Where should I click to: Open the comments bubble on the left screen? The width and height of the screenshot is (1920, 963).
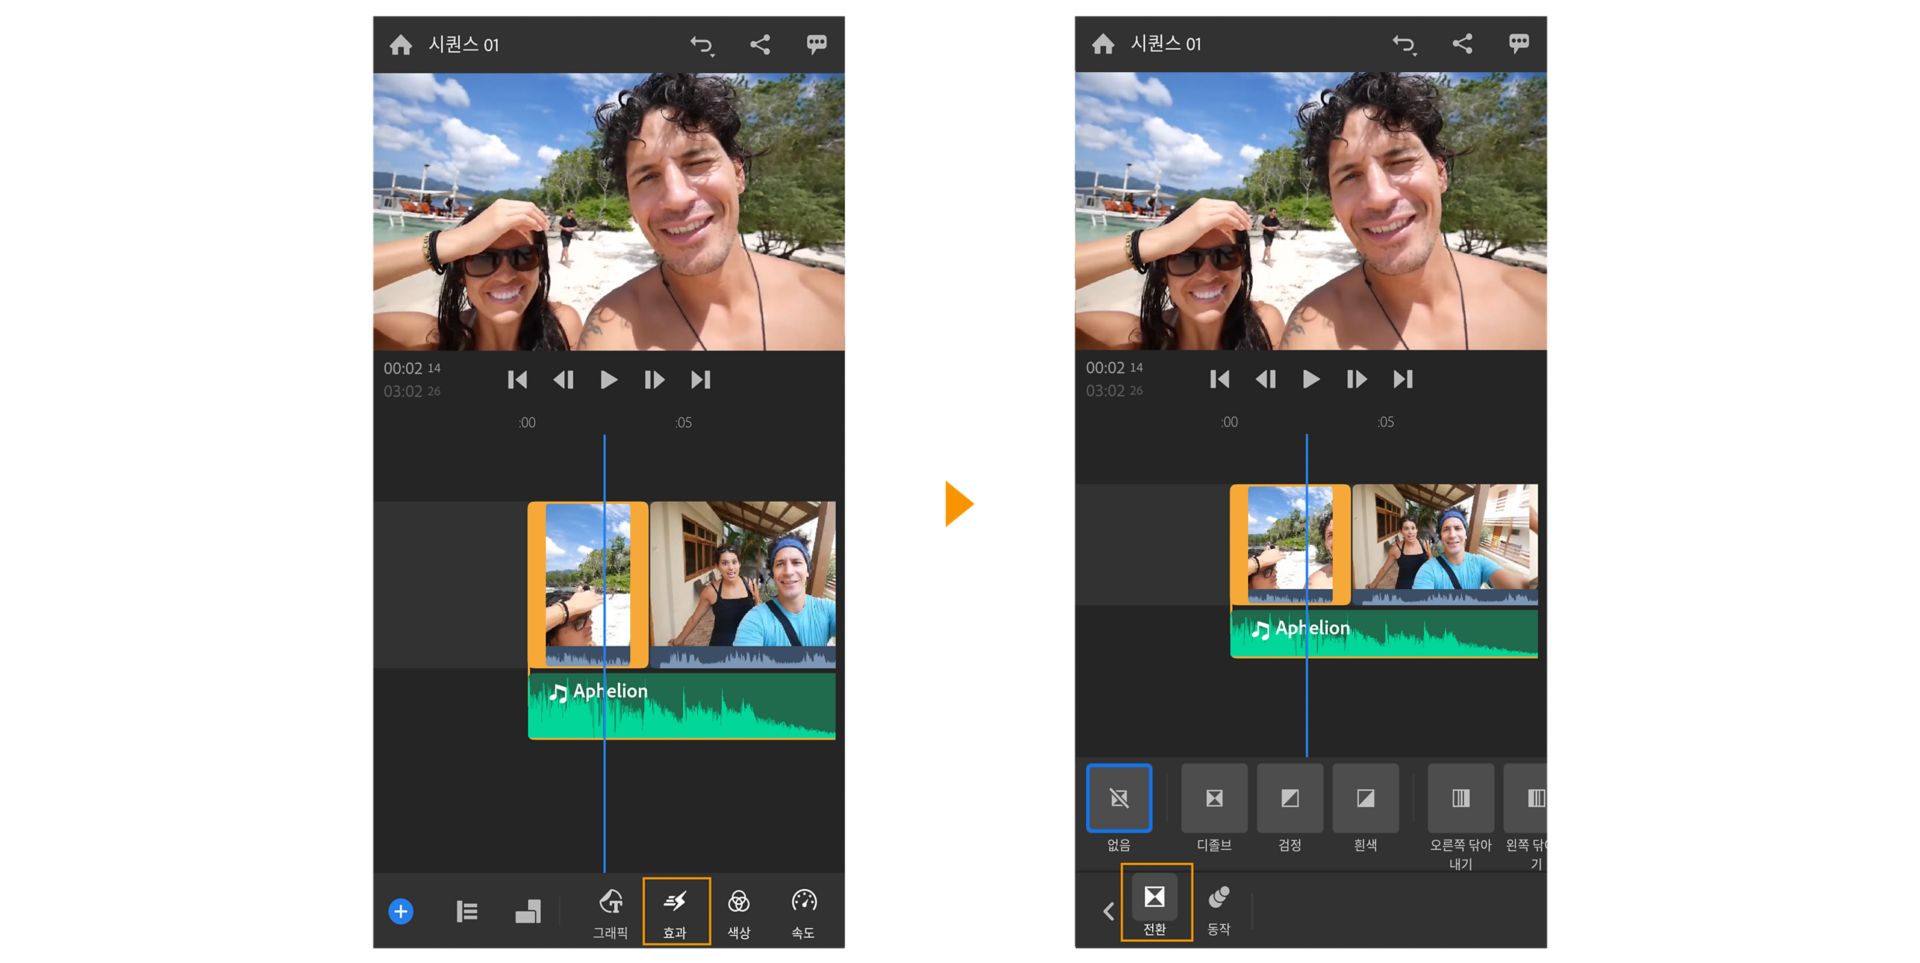tap(817, 44)
